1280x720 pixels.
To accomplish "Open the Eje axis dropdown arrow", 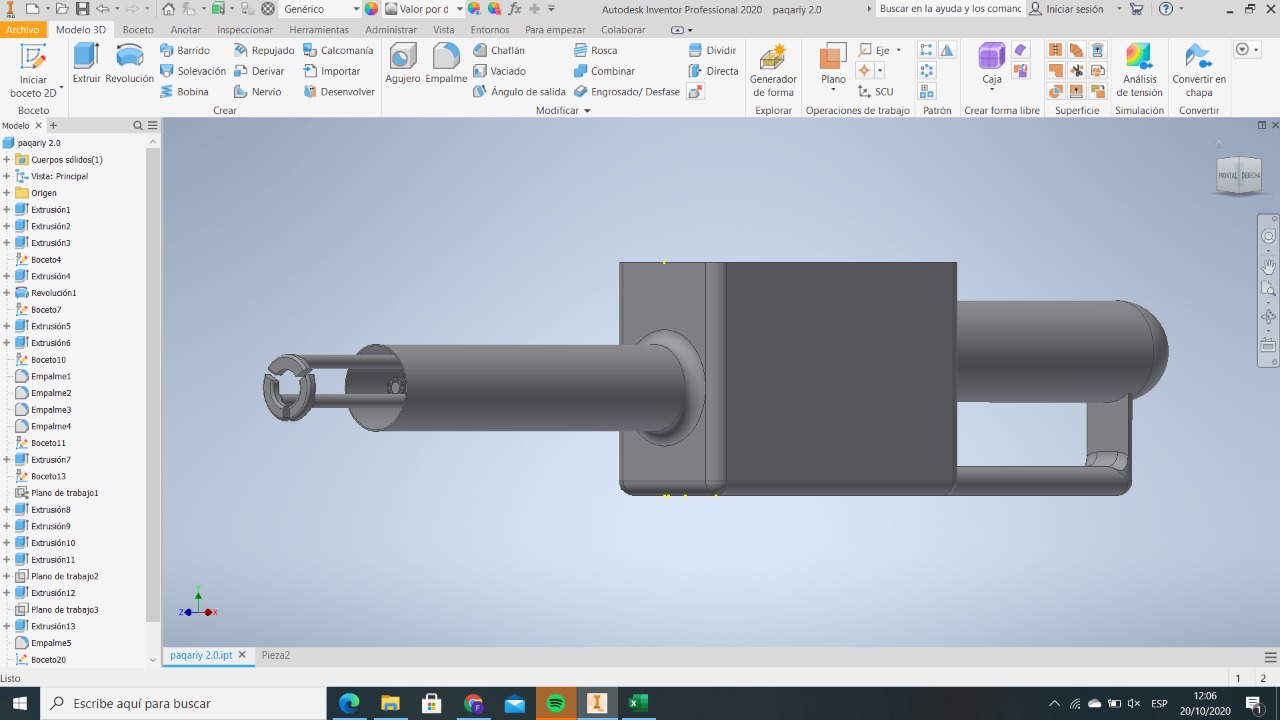I will click(898, 50).
